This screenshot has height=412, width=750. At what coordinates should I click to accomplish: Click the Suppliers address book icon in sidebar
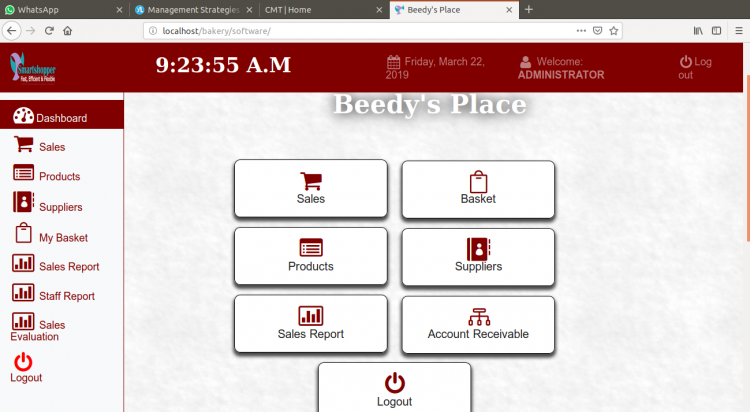click(23, 202)
